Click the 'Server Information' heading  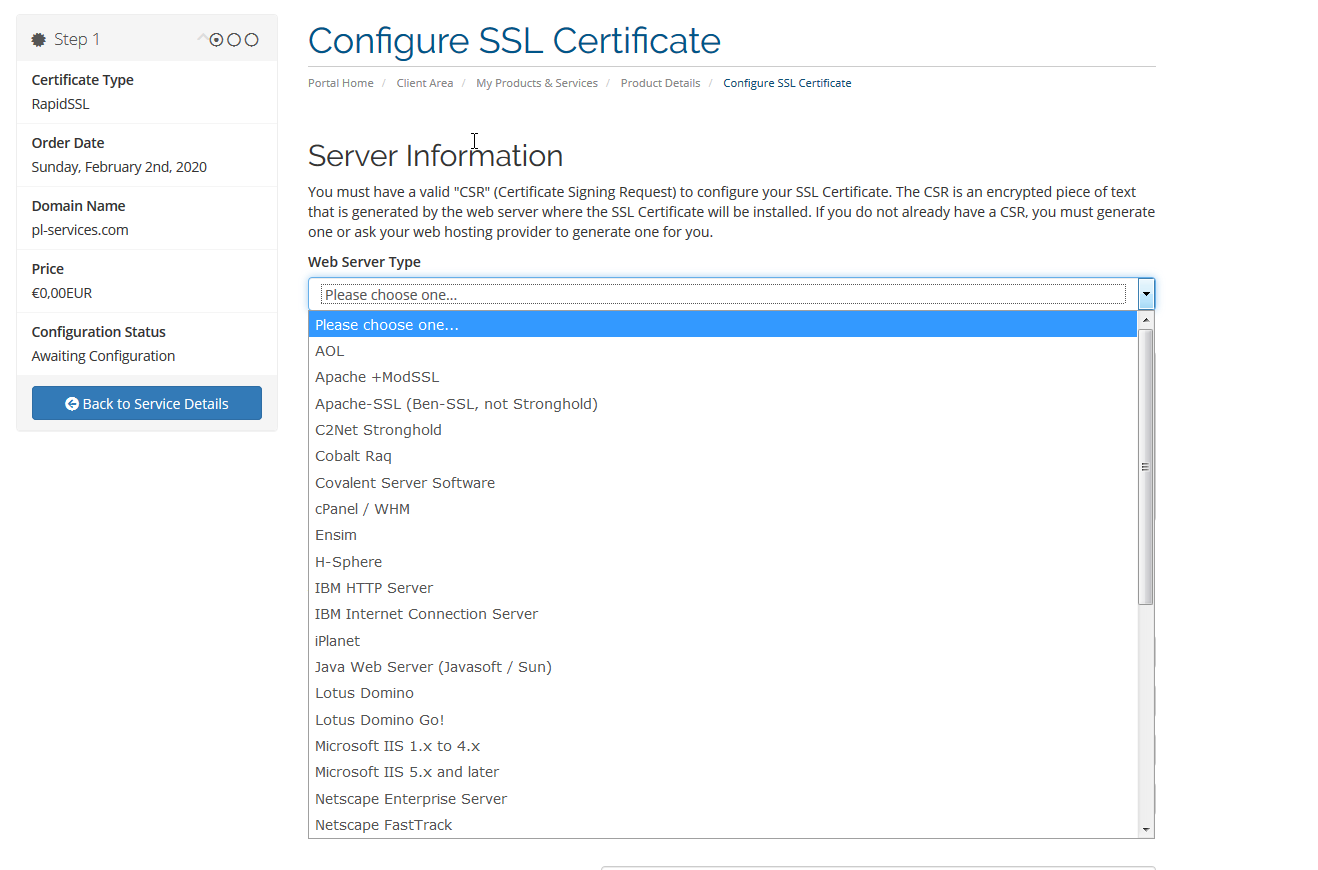click(435, 156)
